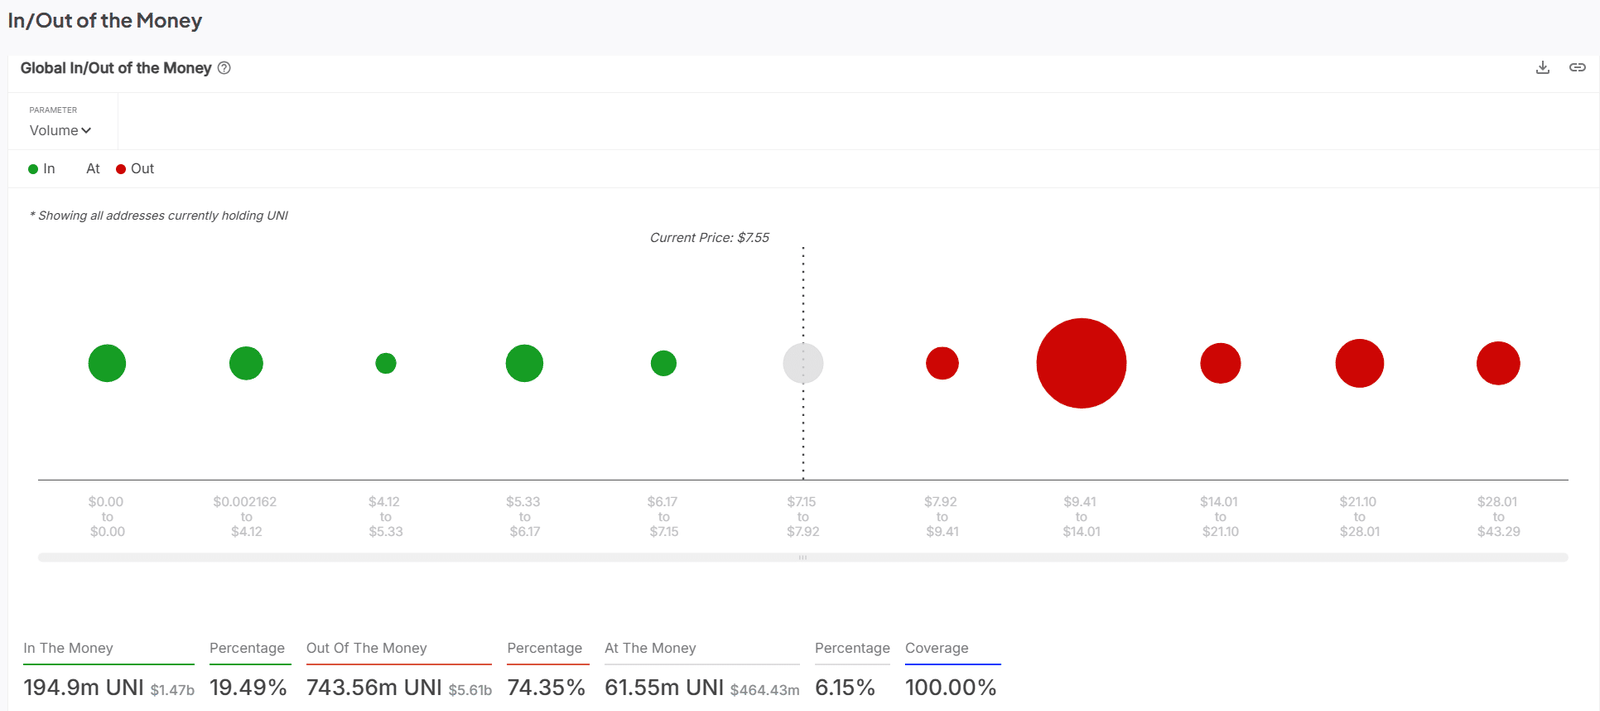Click the red bubble for $28.01 to $43.29
1600x711 pixels.
1498,363
